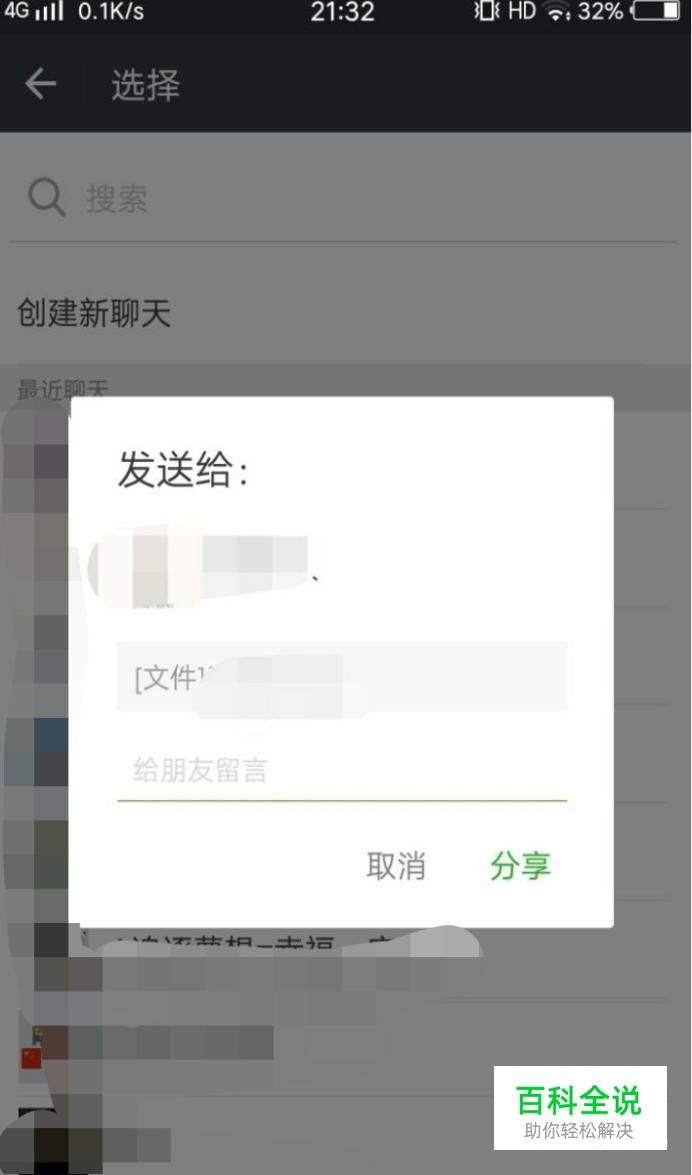The height and width of the screenshot is (1175, 692).
Task: Tap the 最近聊天 section header
Action: click(63, 390)
